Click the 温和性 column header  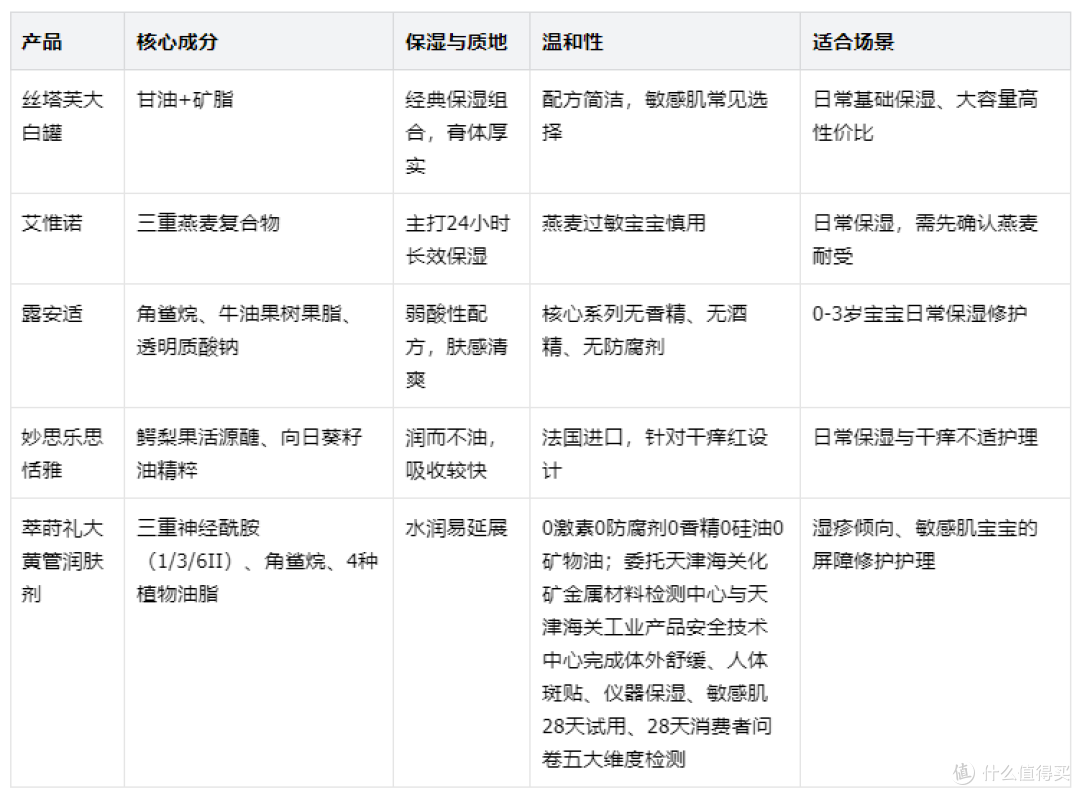665,42
